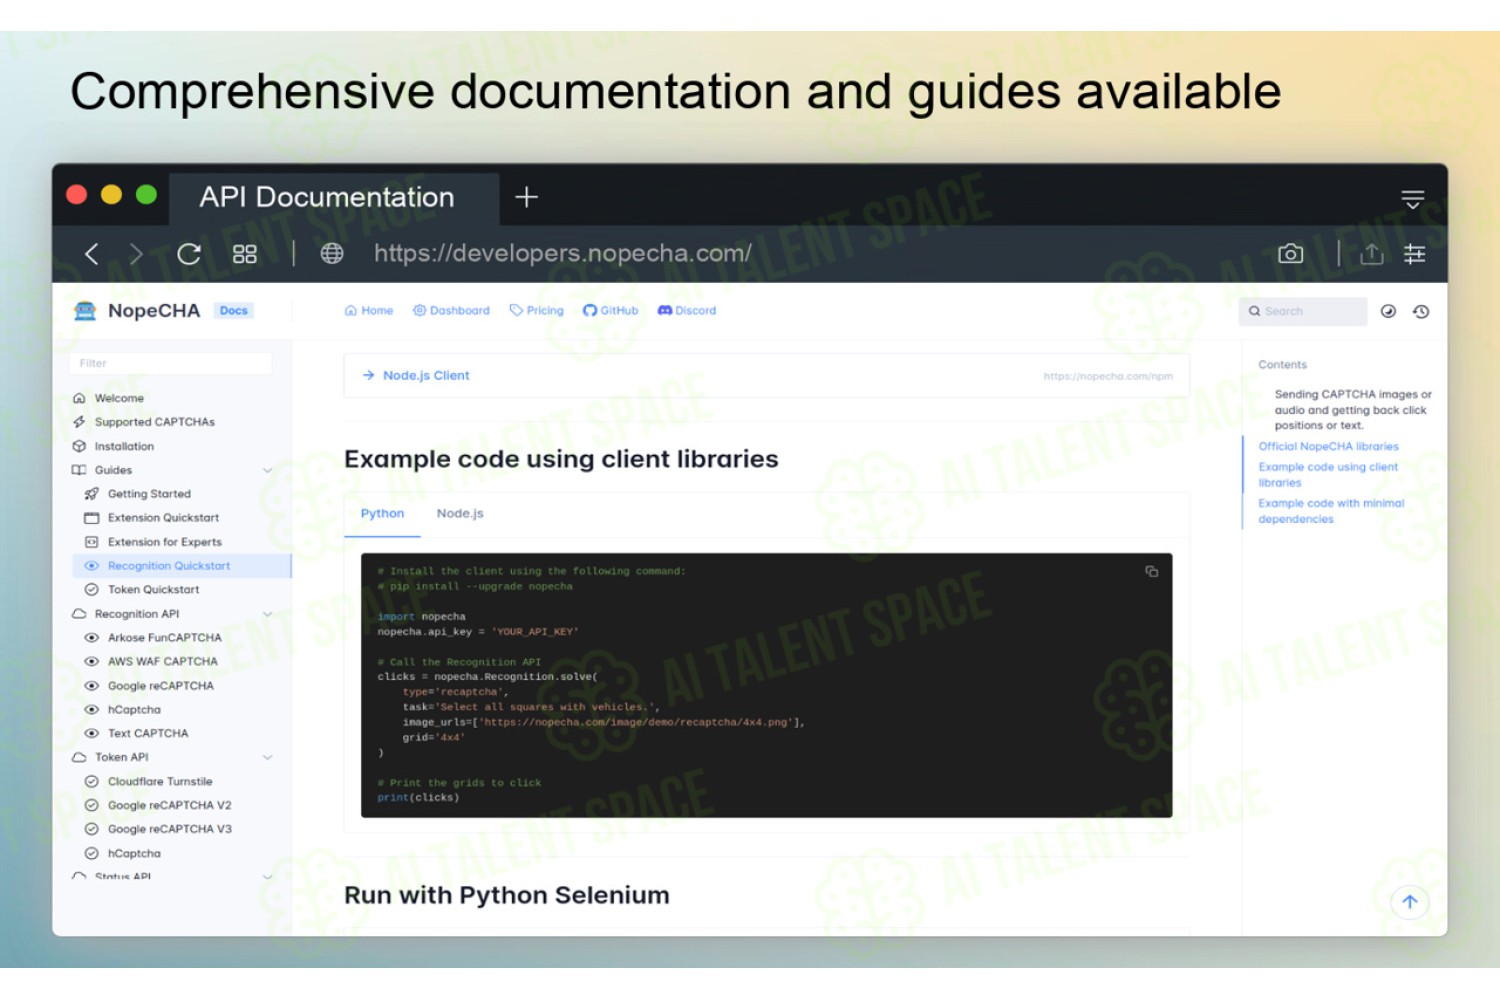Jump to Example code using client libraries
This screenshot has width=1500, height=1000.
(1328, 475)
